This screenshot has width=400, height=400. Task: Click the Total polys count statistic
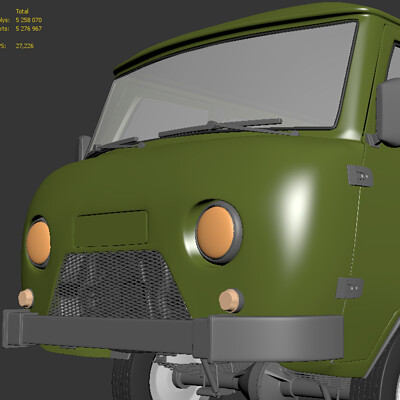[29, 20]
